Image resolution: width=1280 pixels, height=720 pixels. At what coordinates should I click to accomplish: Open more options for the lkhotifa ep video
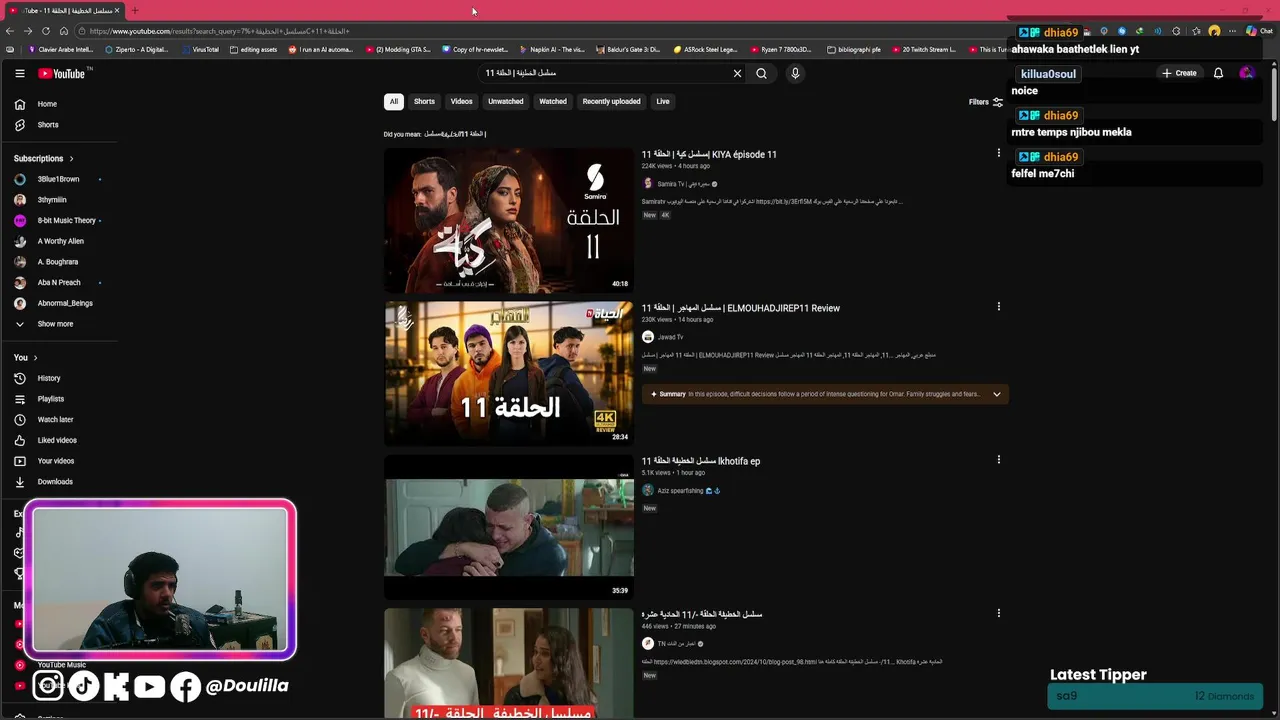coord(998,460)
